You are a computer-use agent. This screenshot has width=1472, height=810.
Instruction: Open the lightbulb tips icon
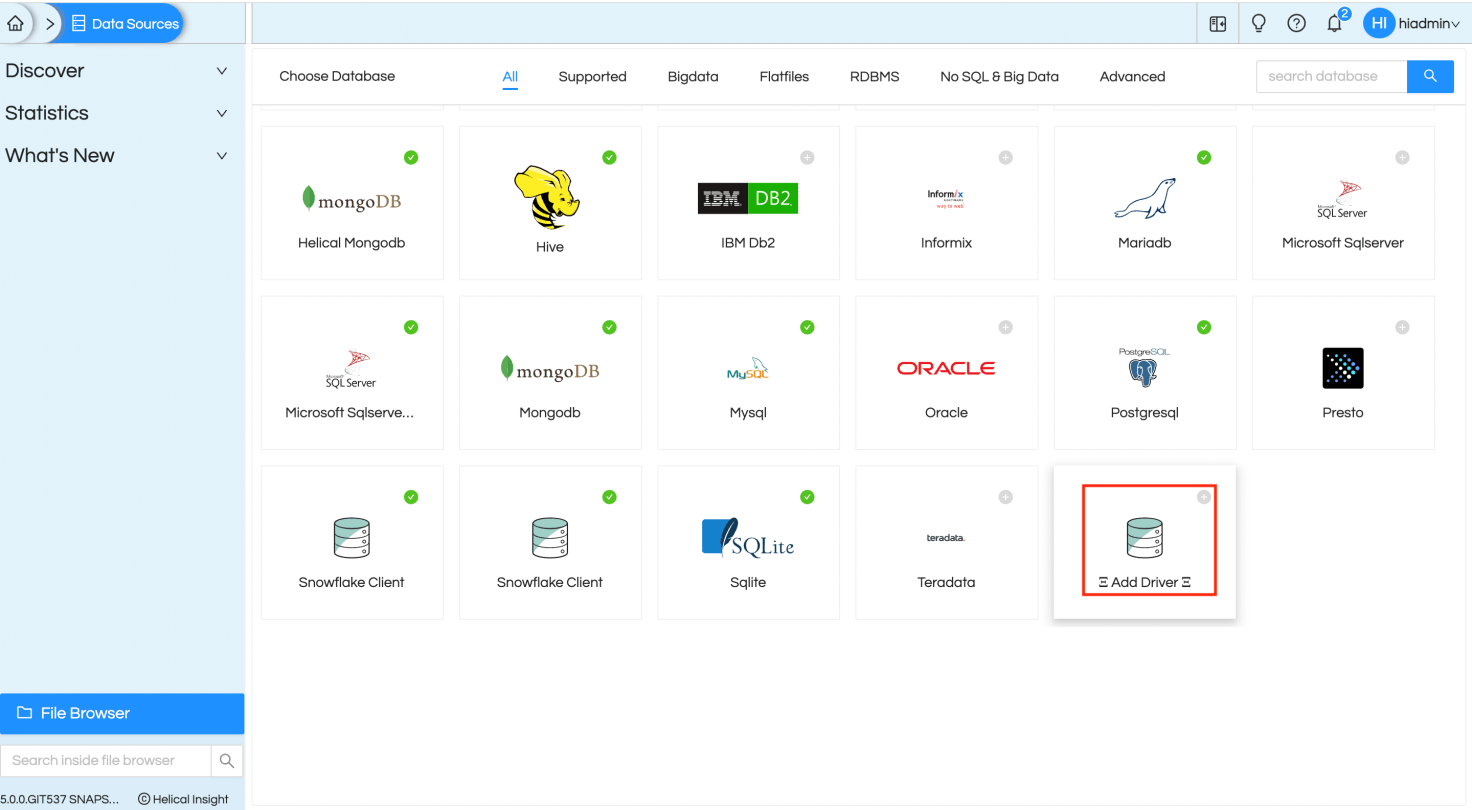coord(1259,23)
